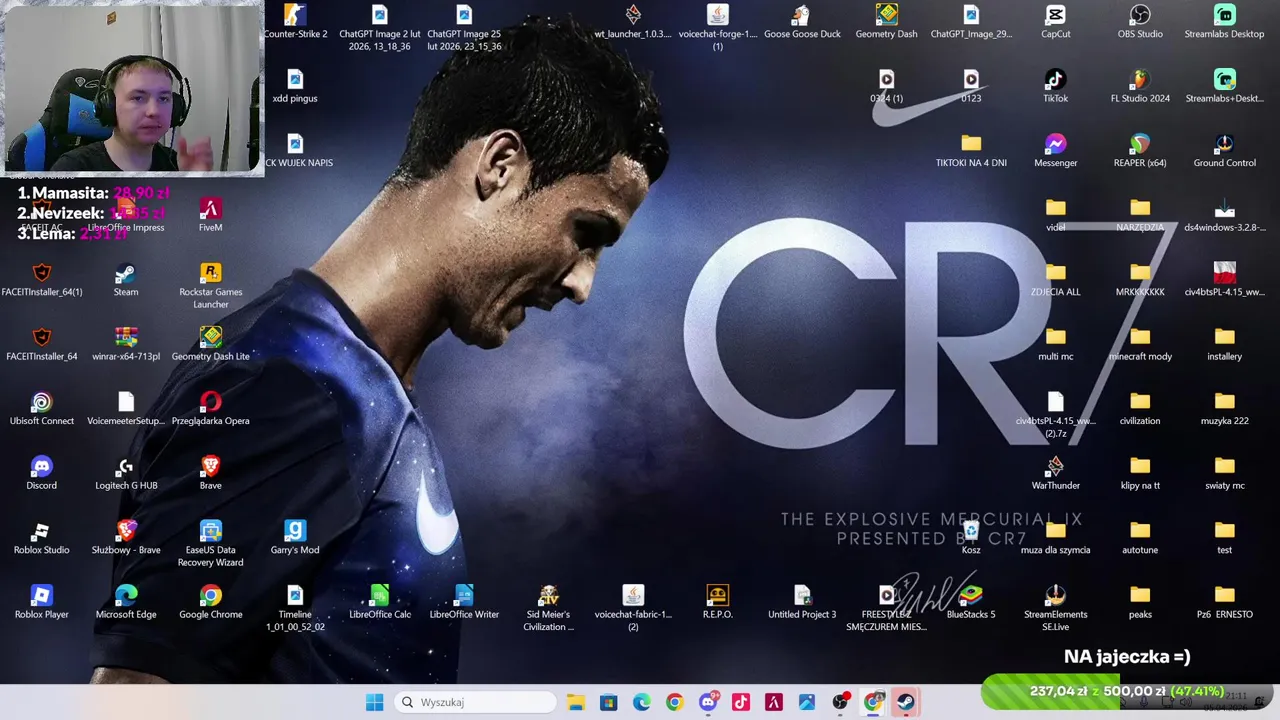Select the Brave browser desktop icon
Screen dimensions: 1280x720
tap(210, 473)
